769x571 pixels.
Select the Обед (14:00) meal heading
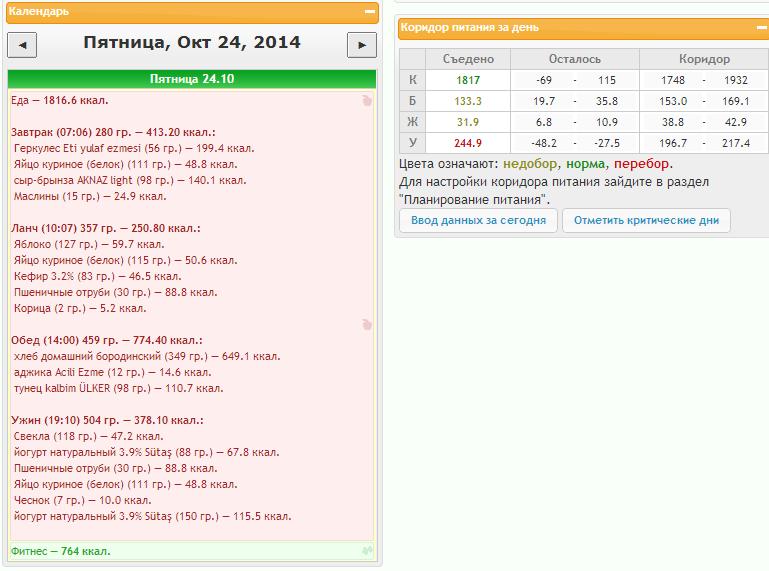[107, 340]
